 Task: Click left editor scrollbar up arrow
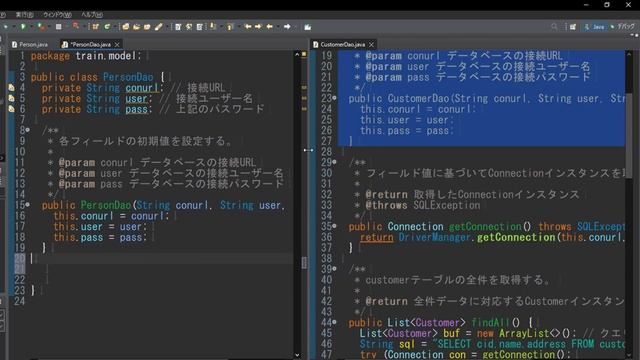pos(297,54)
